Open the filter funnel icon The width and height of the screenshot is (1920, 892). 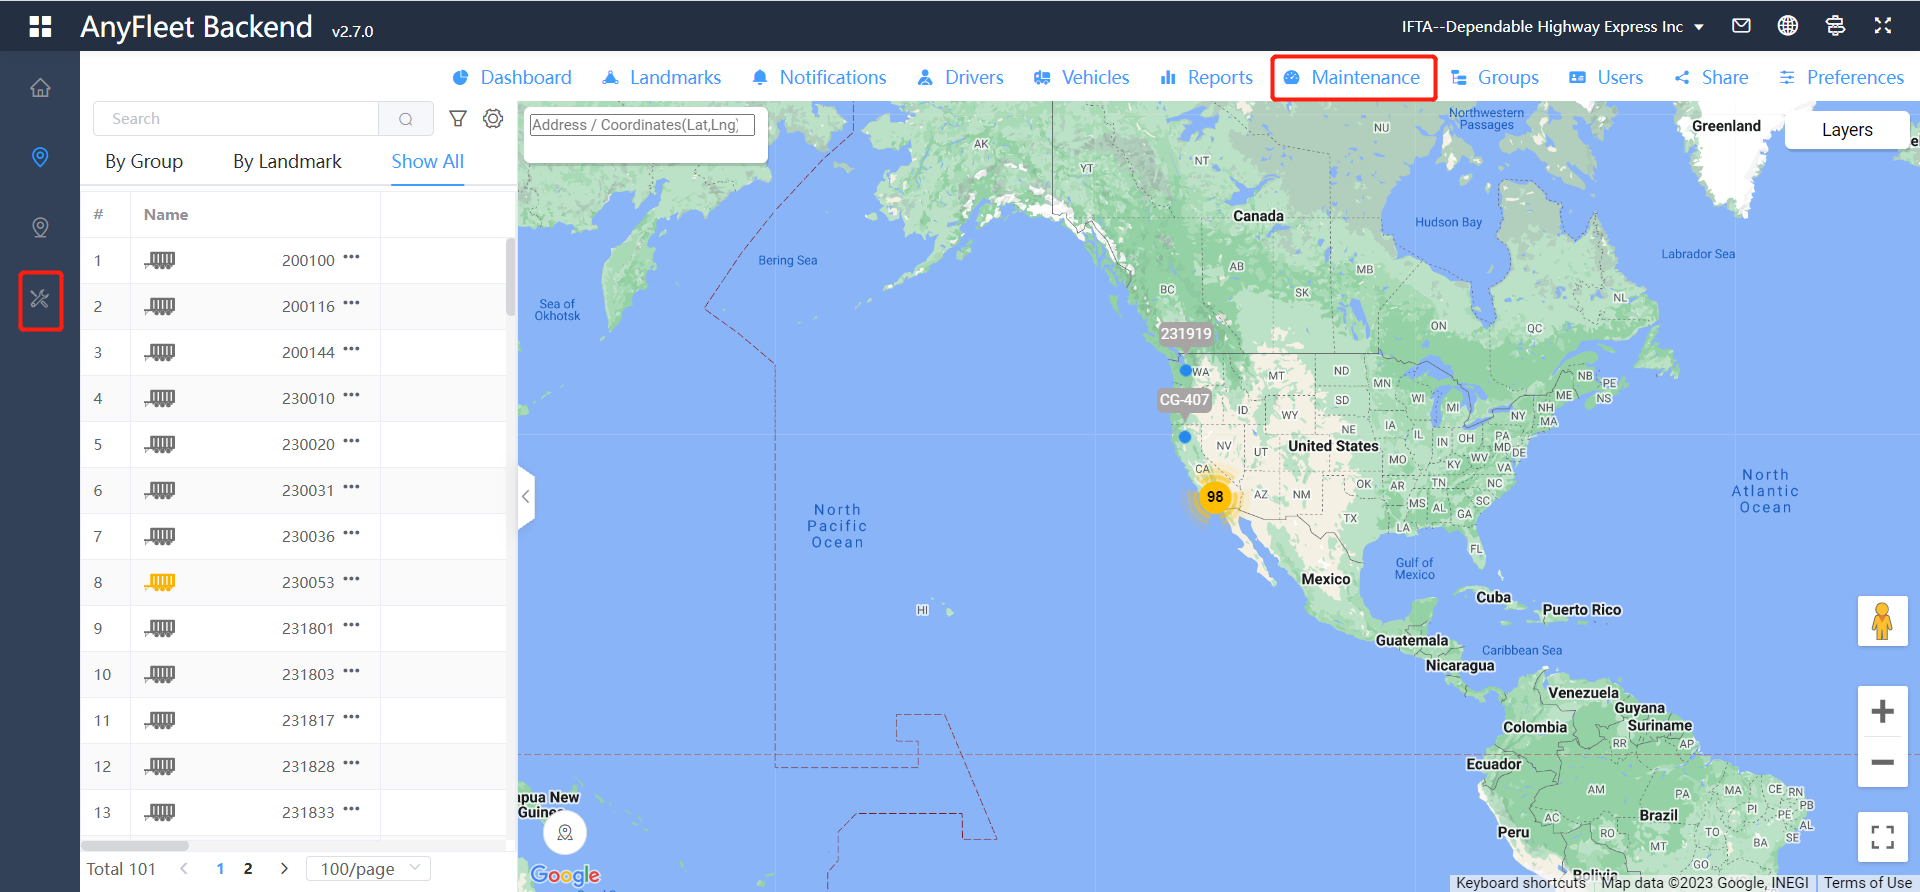coord(458,119)
